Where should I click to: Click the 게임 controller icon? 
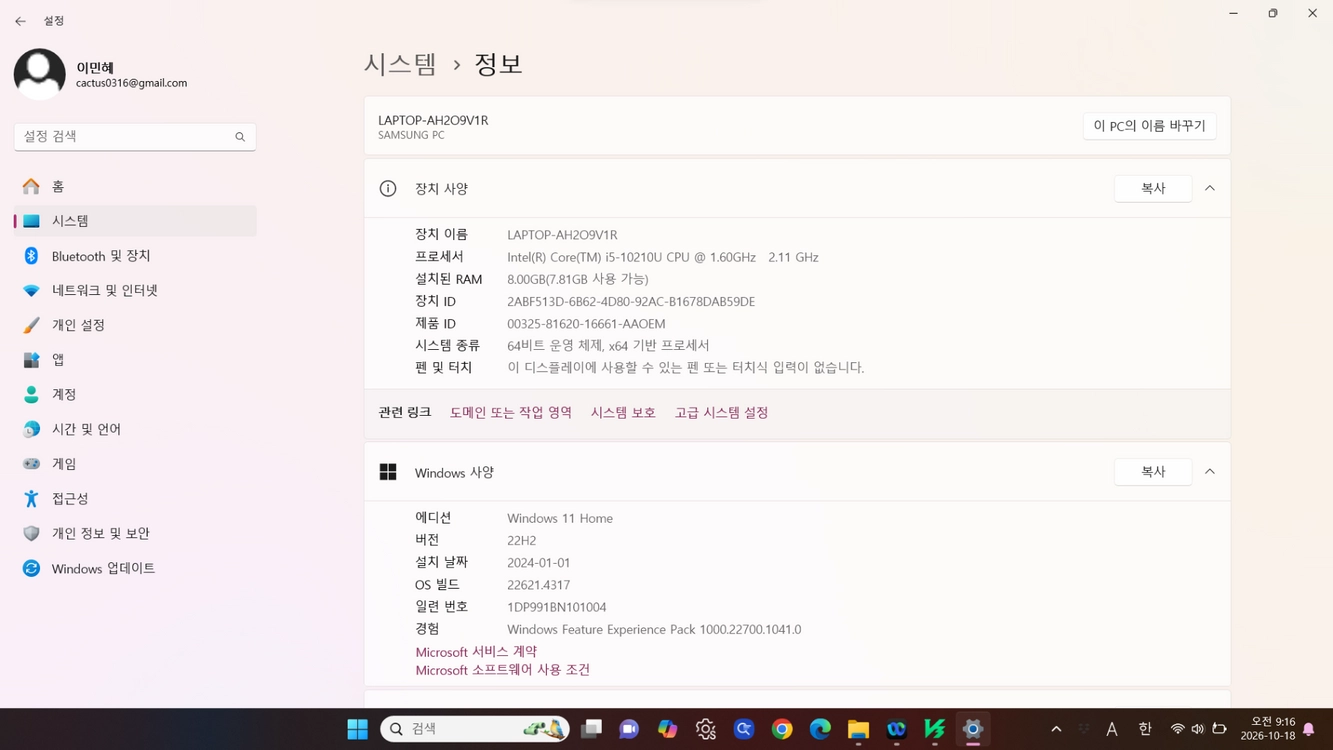coord(32,464)
